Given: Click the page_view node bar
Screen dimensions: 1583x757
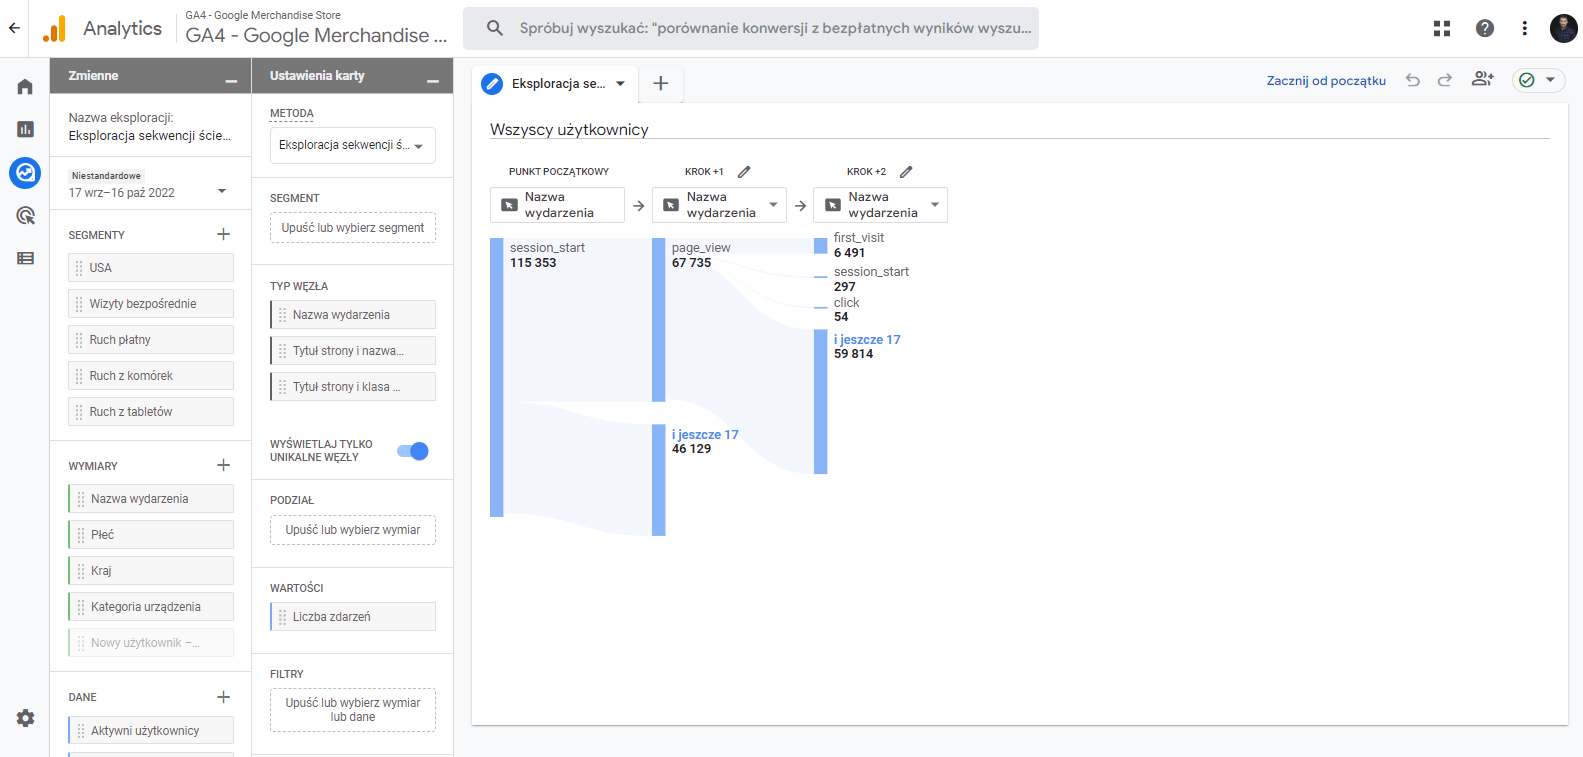Looking at the screenshot, I should pos(658,320).
